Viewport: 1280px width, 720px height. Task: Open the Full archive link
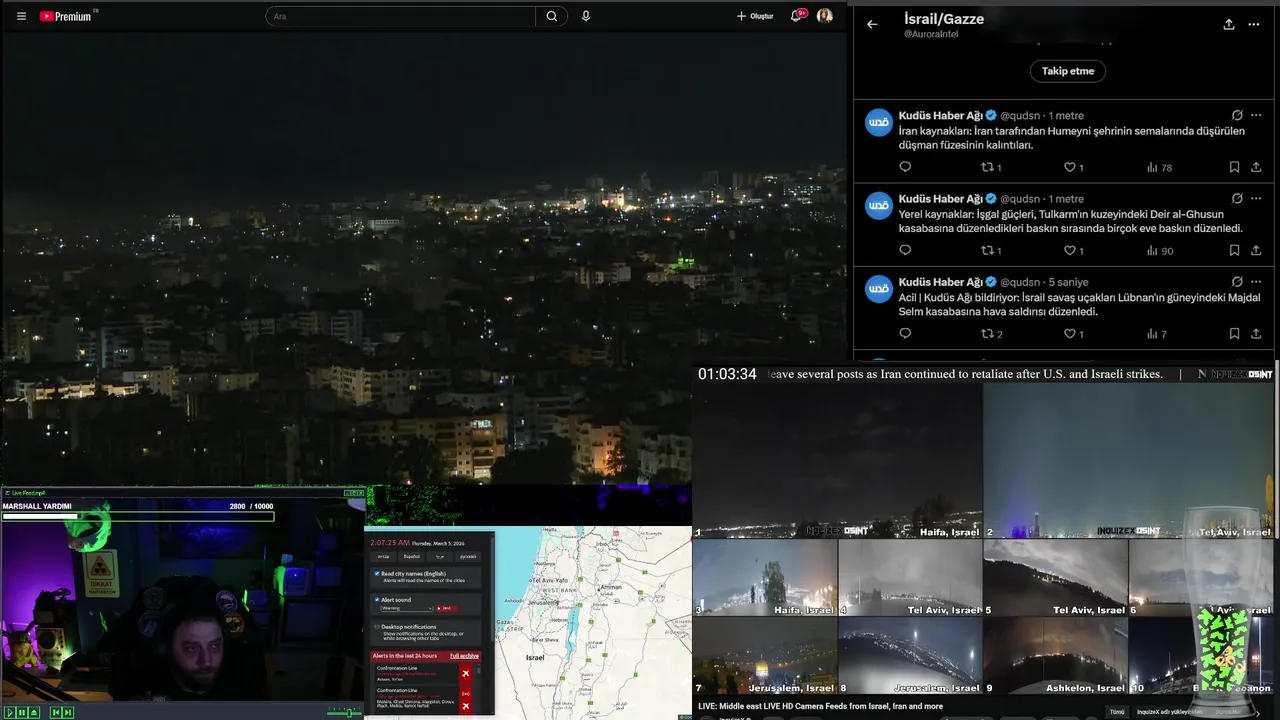[464, 656]
